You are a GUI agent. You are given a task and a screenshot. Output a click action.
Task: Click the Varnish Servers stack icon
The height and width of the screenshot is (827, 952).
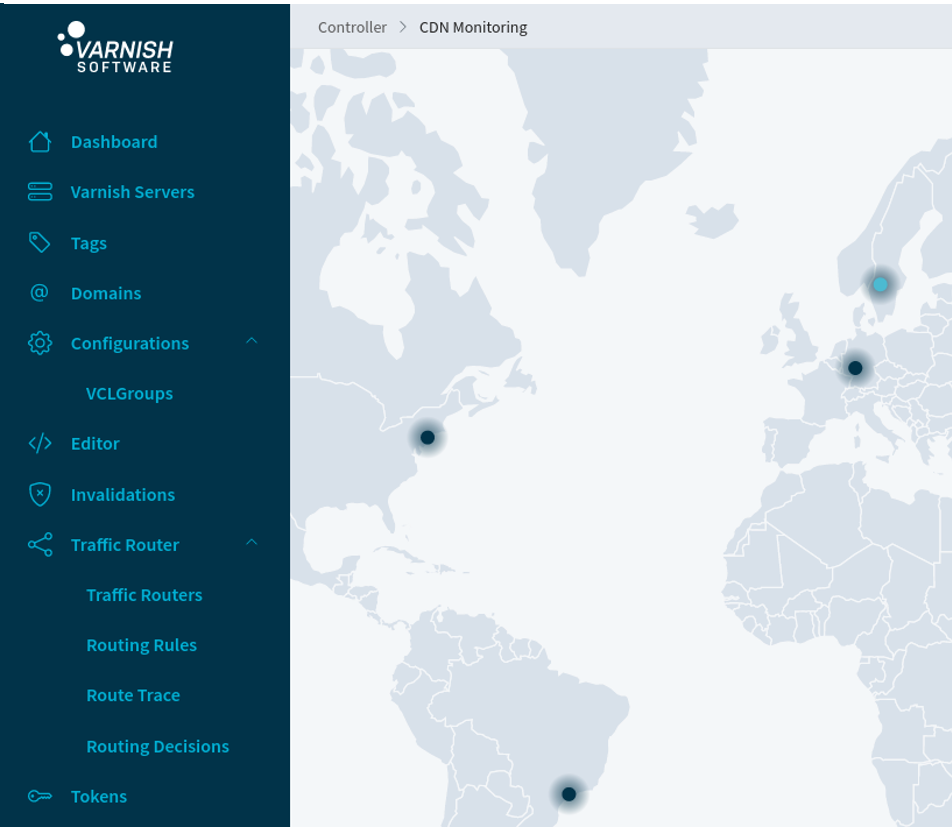tap(40, 192)
